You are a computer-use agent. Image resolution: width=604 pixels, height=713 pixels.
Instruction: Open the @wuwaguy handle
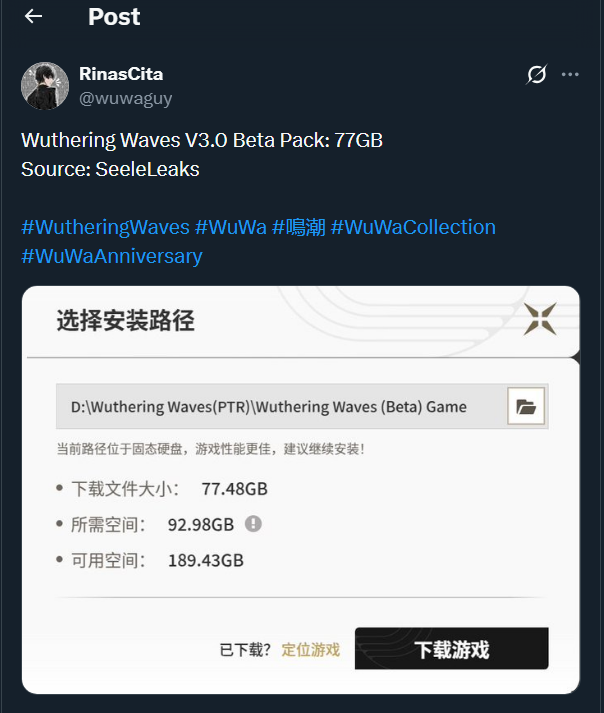[126, 98]
